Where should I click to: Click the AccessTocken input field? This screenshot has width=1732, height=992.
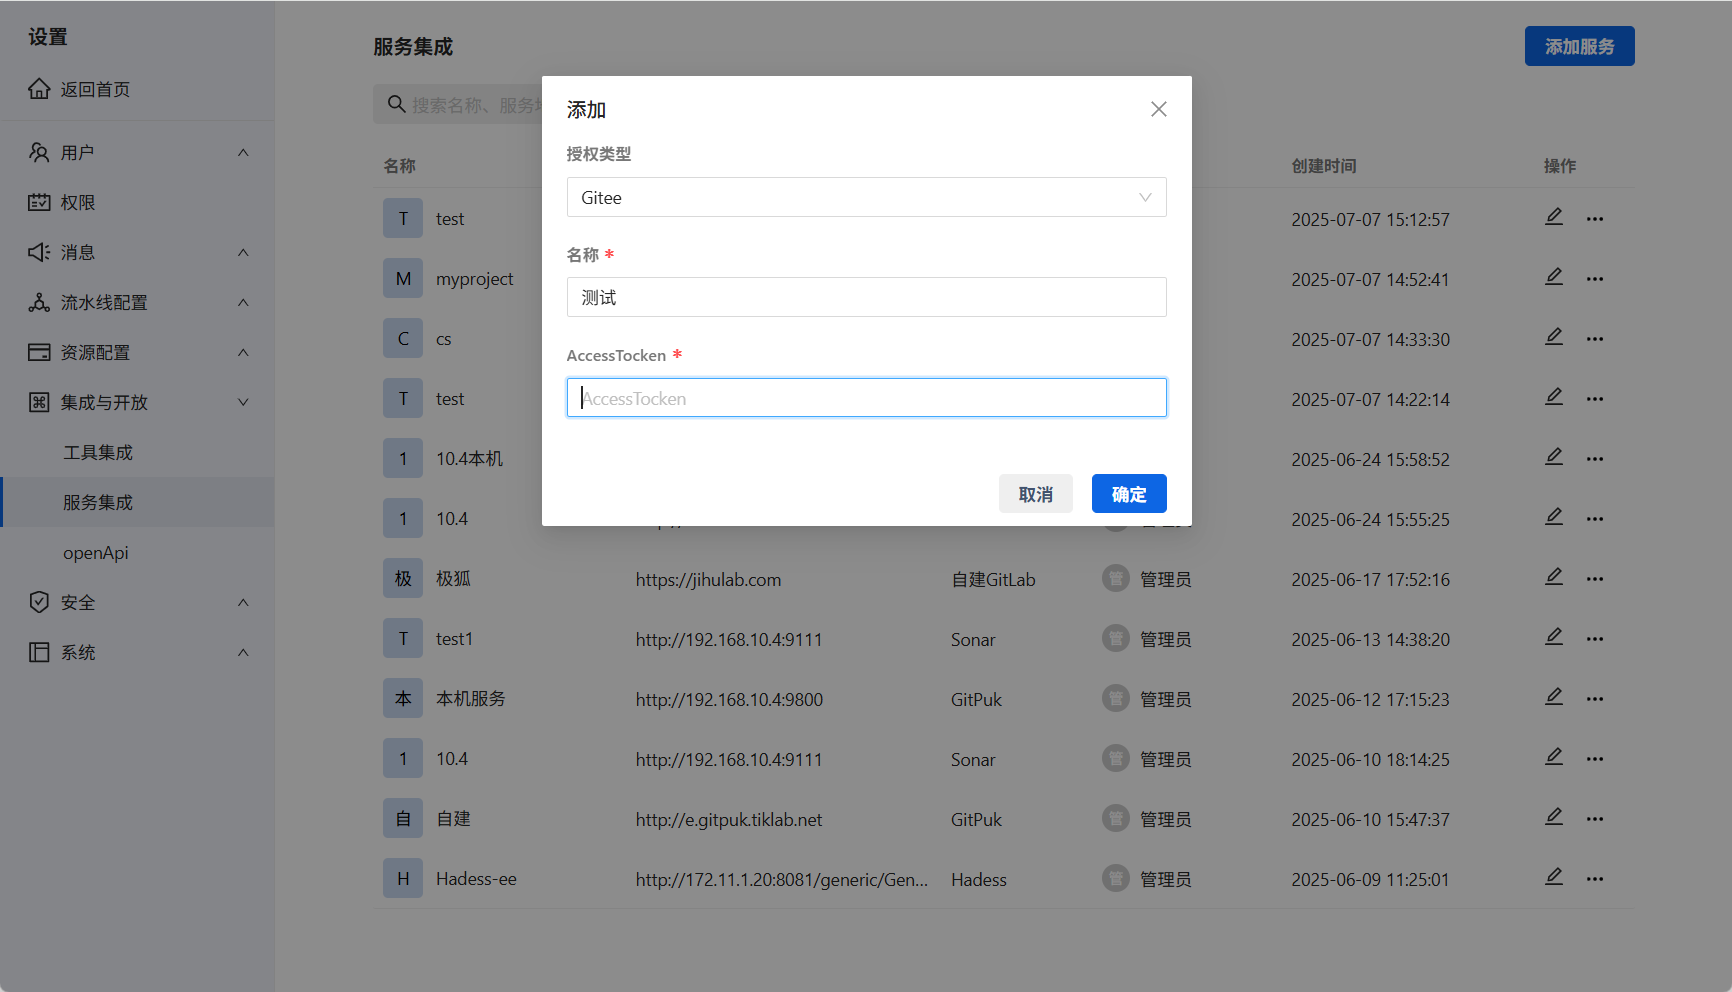(866, 397)
